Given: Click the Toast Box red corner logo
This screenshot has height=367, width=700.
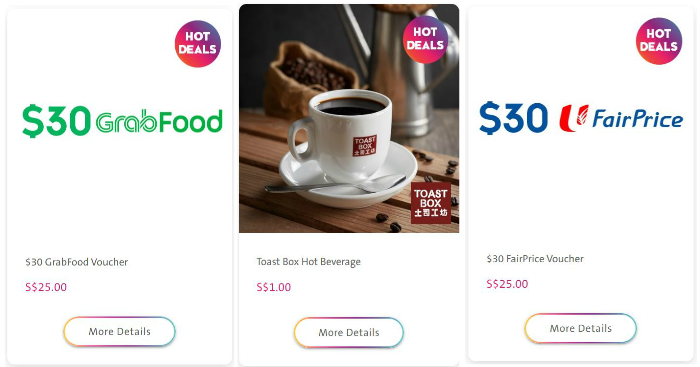Looking at the screenshot, I should (x=431, y=203).
